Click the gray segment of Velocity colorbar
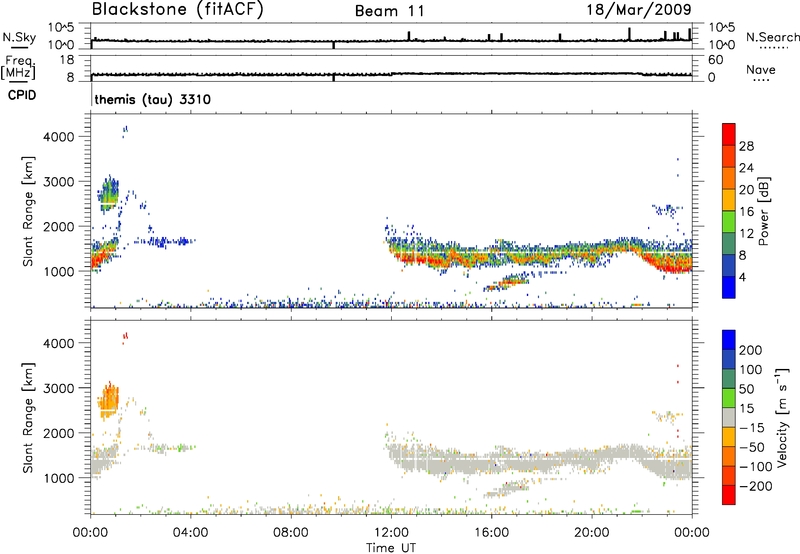The image size is (800, 554). coord(729,417)
